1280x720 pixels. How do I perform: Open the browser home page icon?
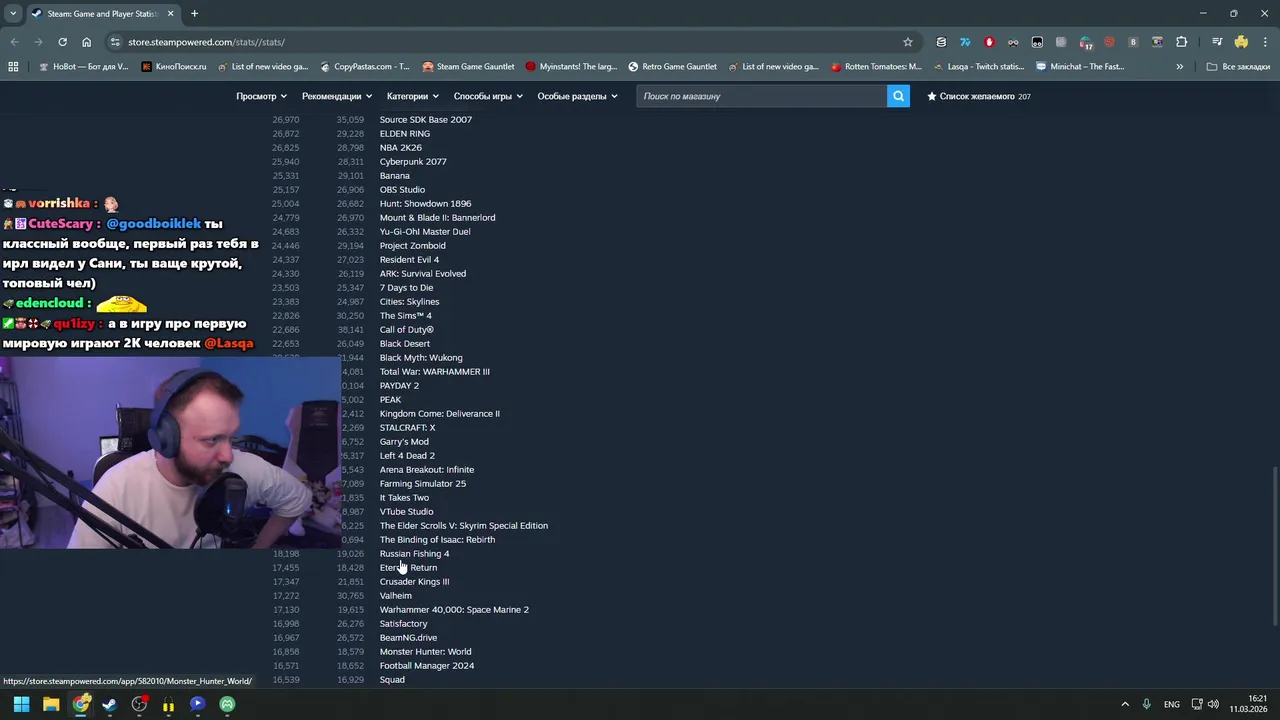(87, 42)
